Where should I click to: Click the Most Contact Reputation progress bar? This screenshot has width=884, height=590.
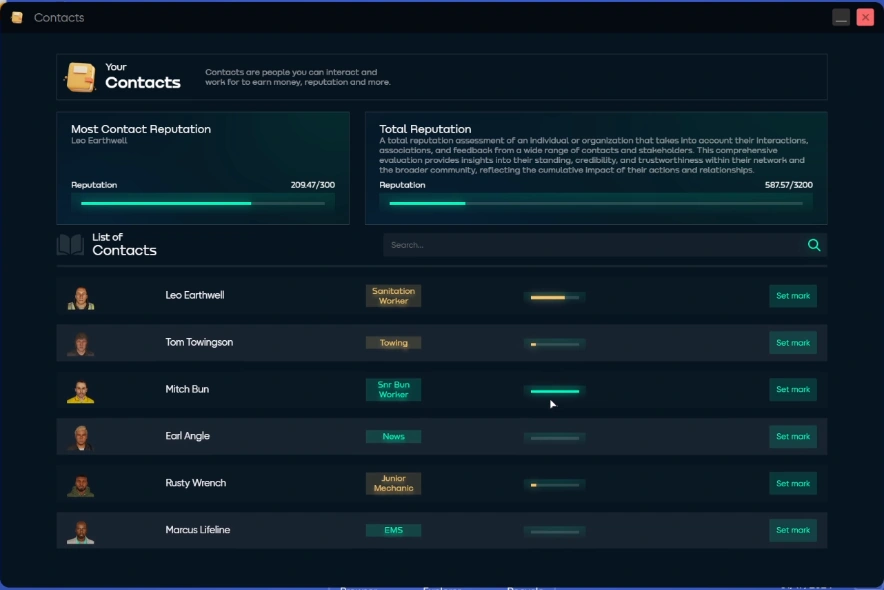[203, 203]
